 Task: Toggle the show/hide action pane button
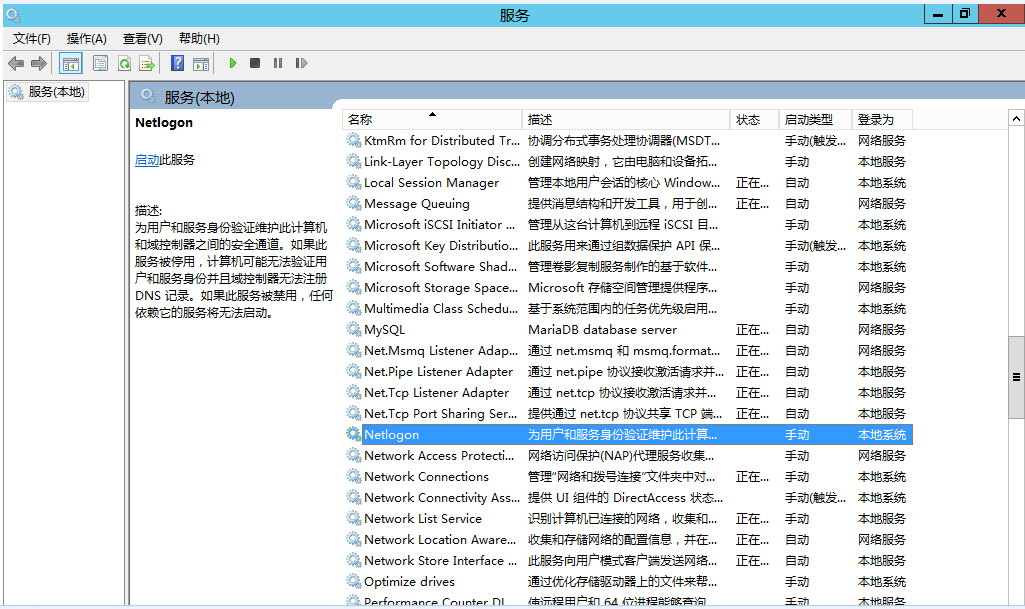pos(201,63)
